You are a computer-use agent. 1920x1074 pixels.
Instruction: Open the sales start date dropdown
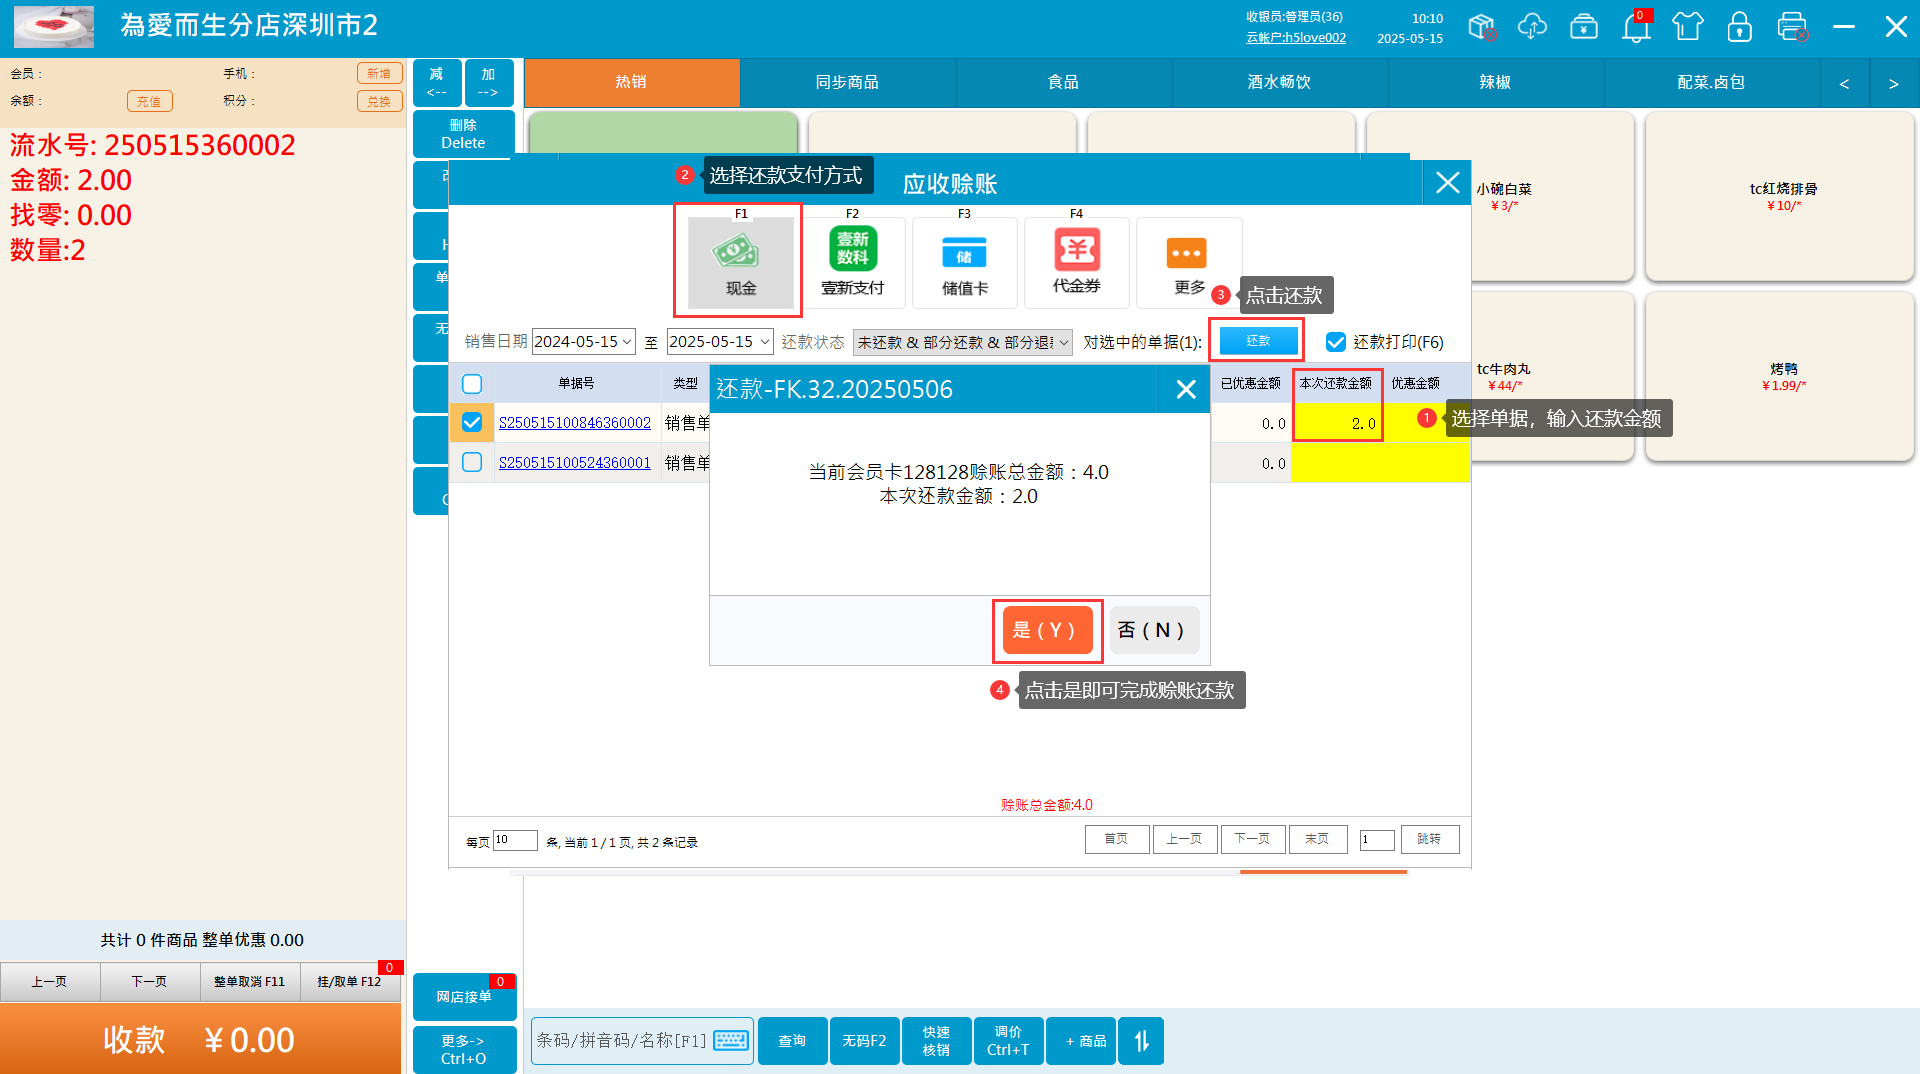tap(627, 342)
